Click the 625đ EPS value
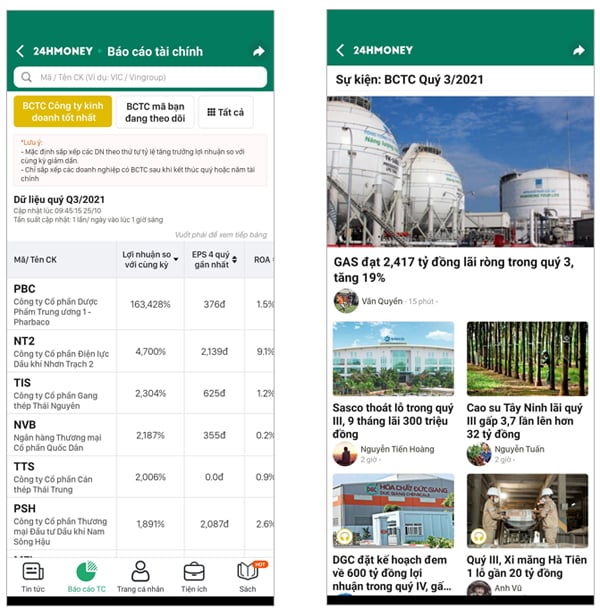 [214, 393]
